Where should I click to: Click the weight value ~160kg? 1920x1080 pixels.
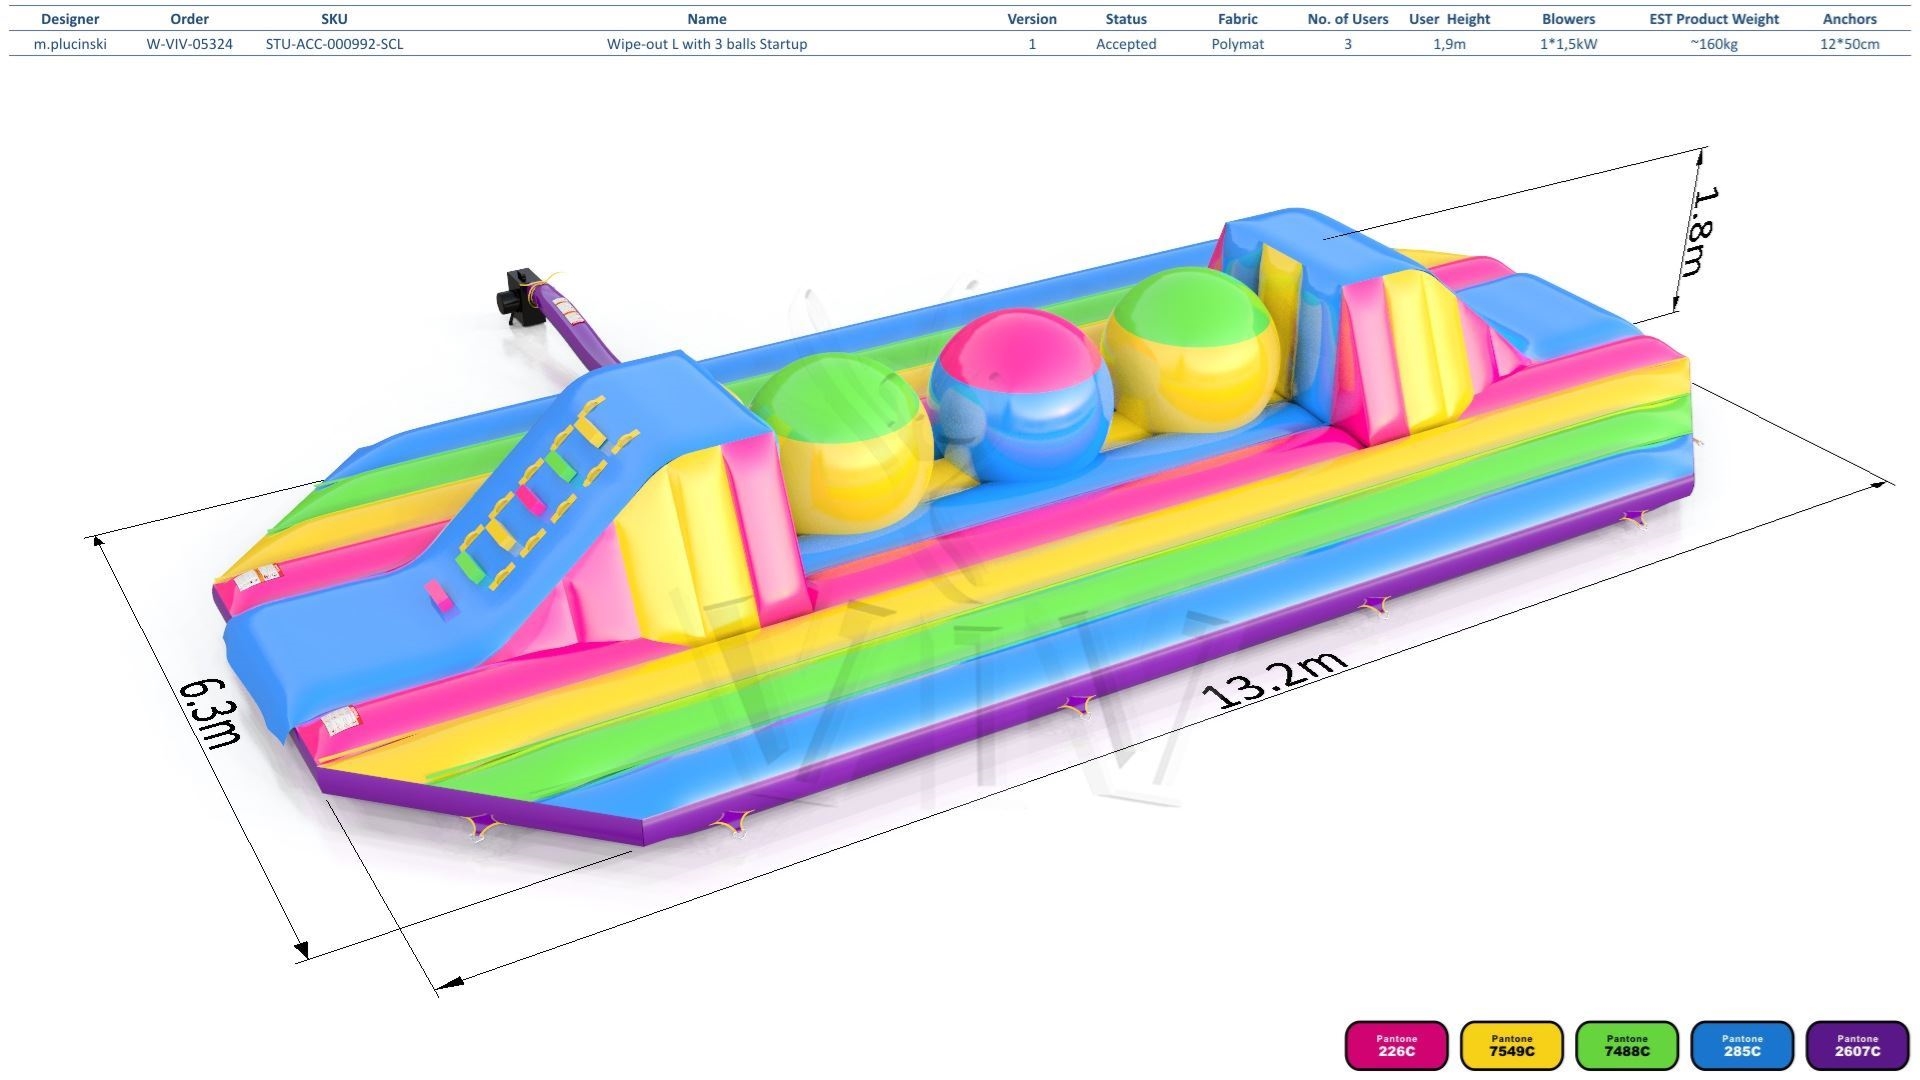pyautogui.click(x=1714, y=44)
